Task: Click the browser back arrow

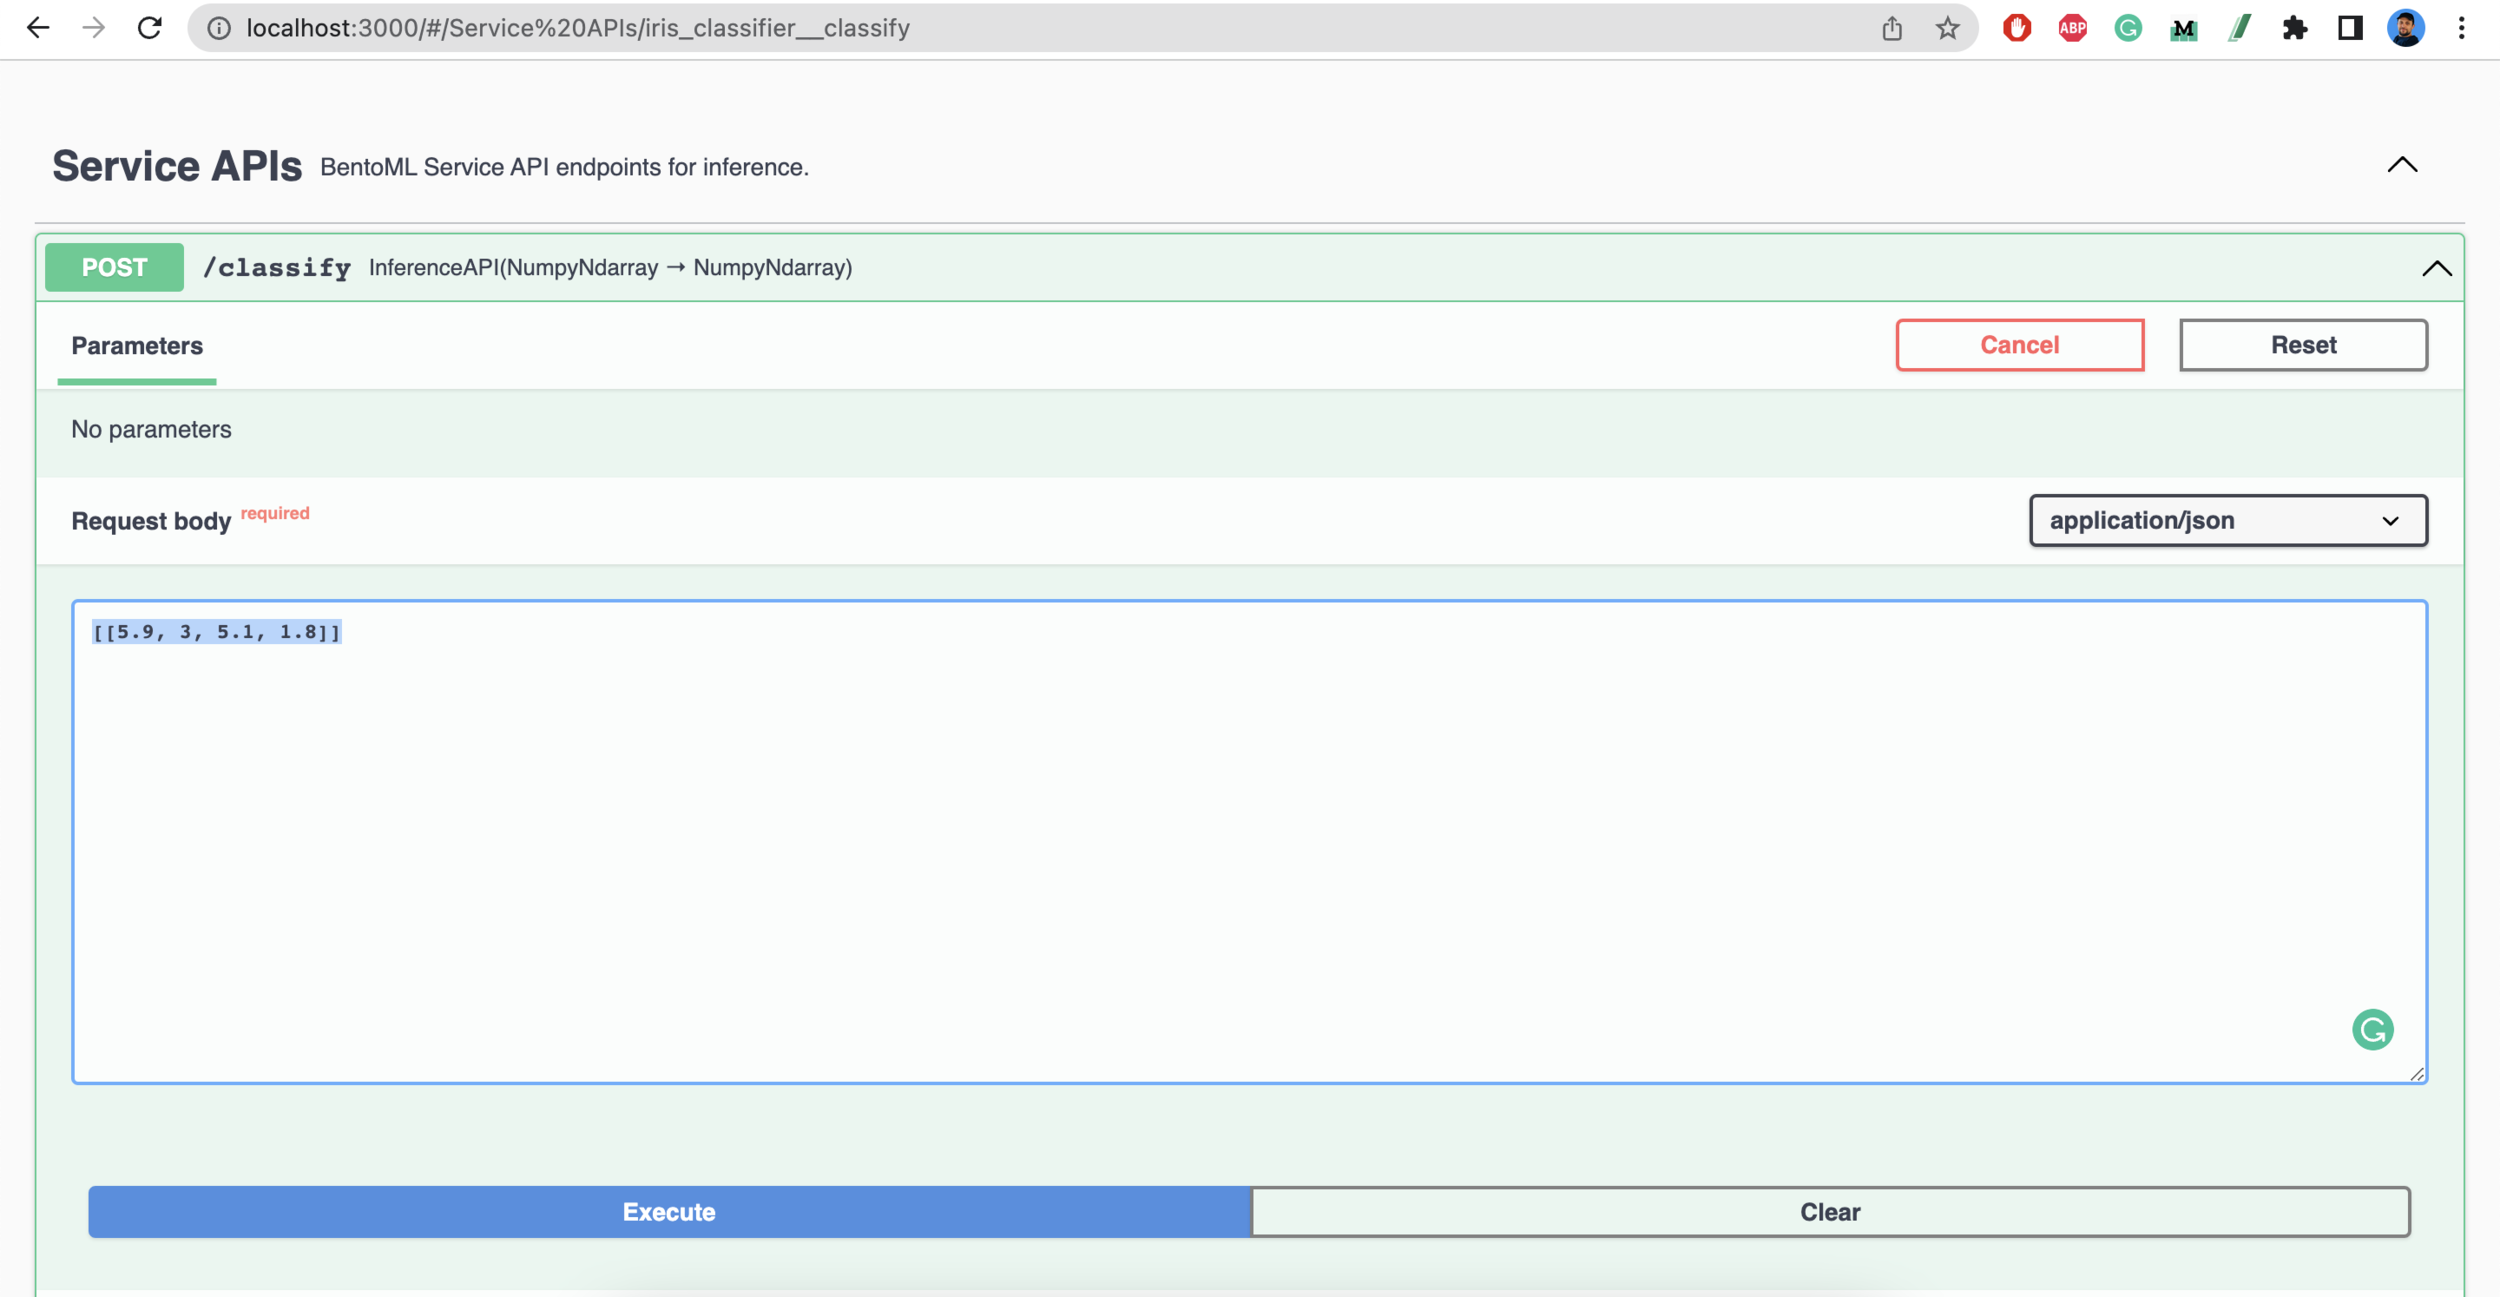Action: click(38, 28)
